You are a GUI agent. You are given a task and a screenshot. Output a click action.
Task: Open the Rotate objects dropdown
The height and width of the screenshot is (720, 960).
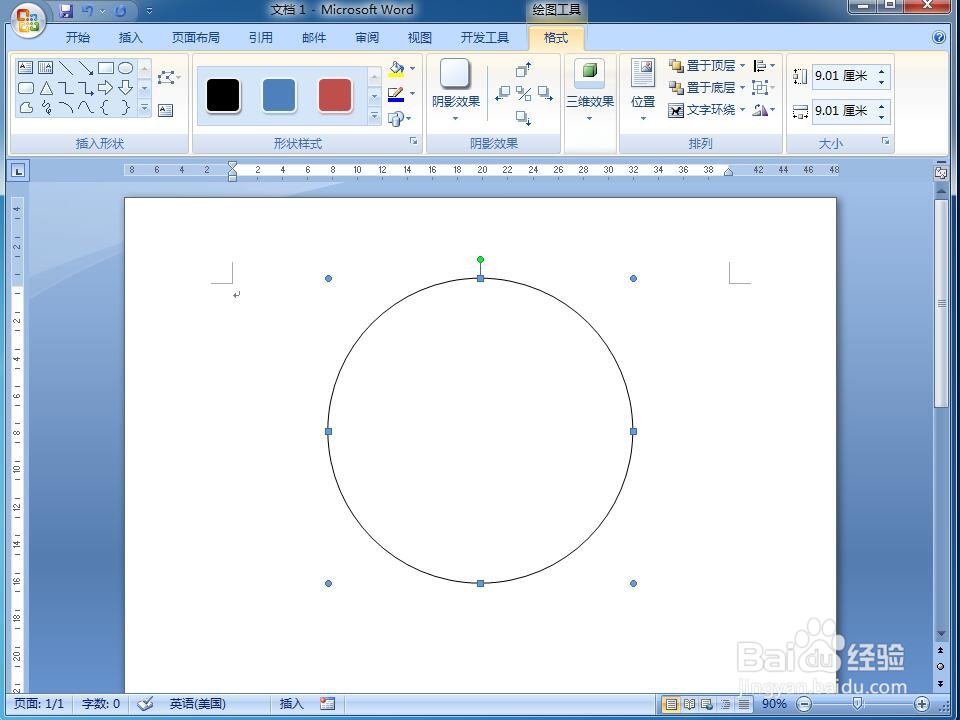pyautogui.click(x=763, y=110)
